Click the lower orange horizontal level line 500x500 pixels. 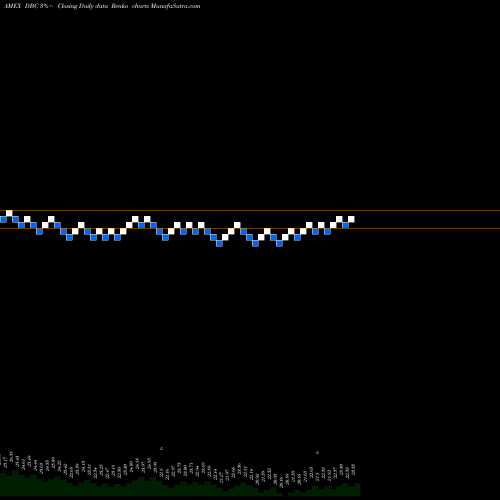click(x=250, y=228)
